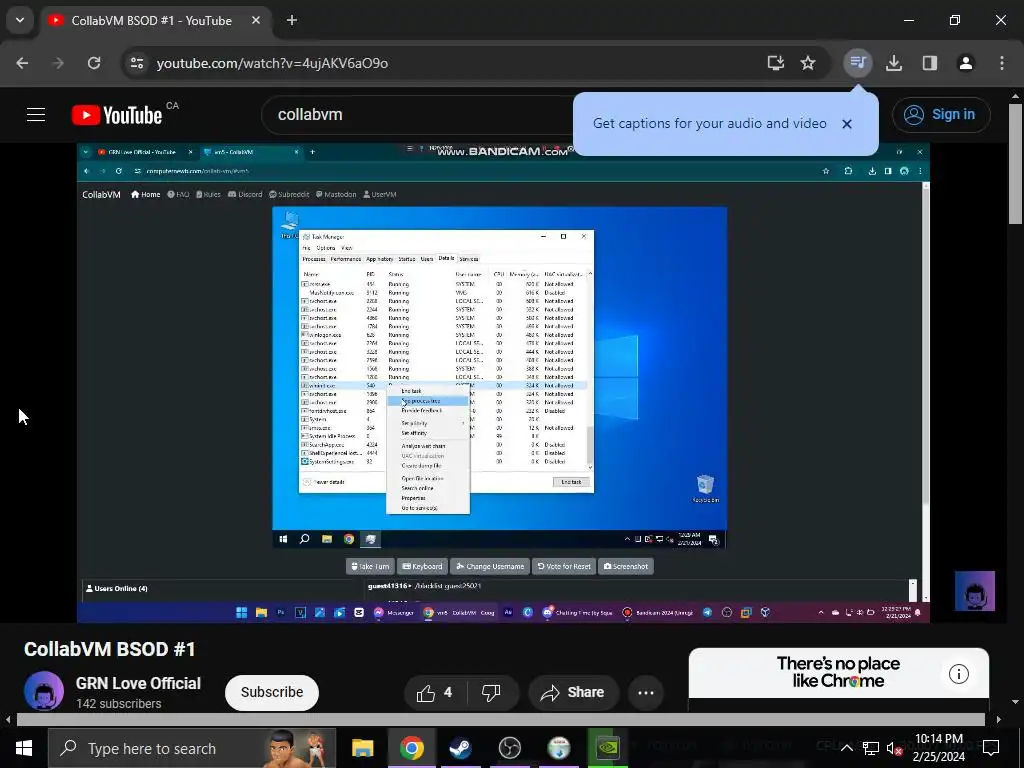This screenshot has height=768, width=1024.
Task: Open the NVIDIA app taskbar icon
Action: [607, 748]
